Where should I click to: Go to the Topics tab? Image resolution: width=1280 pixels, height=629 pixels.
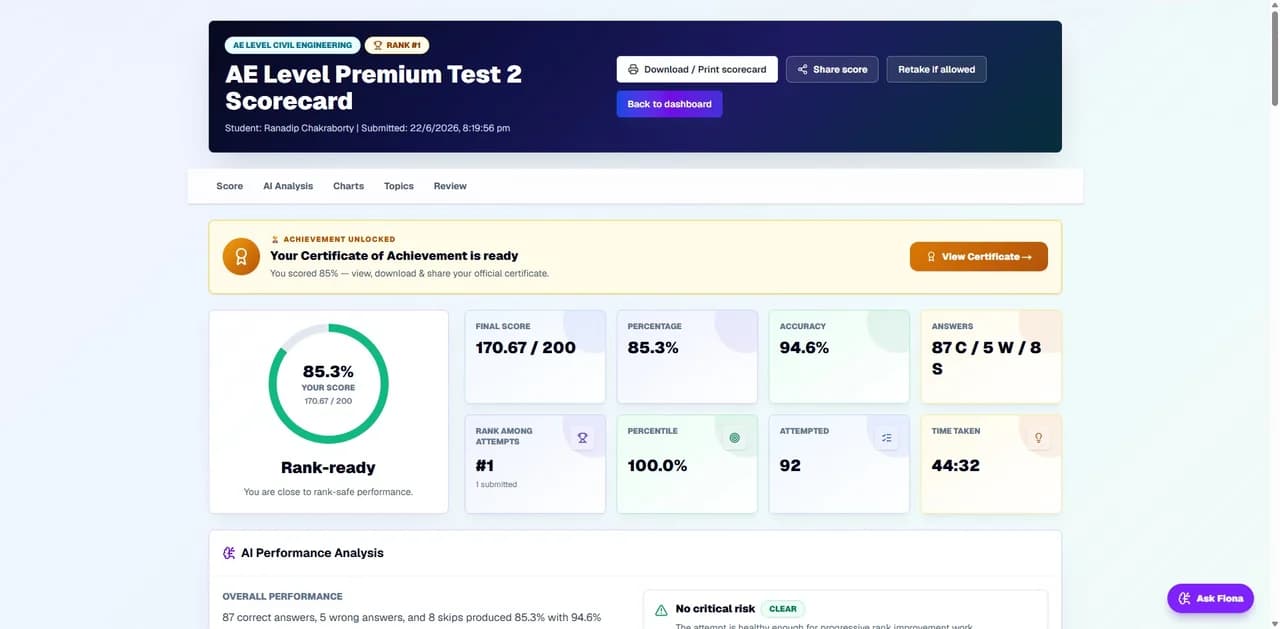(399, 186)
